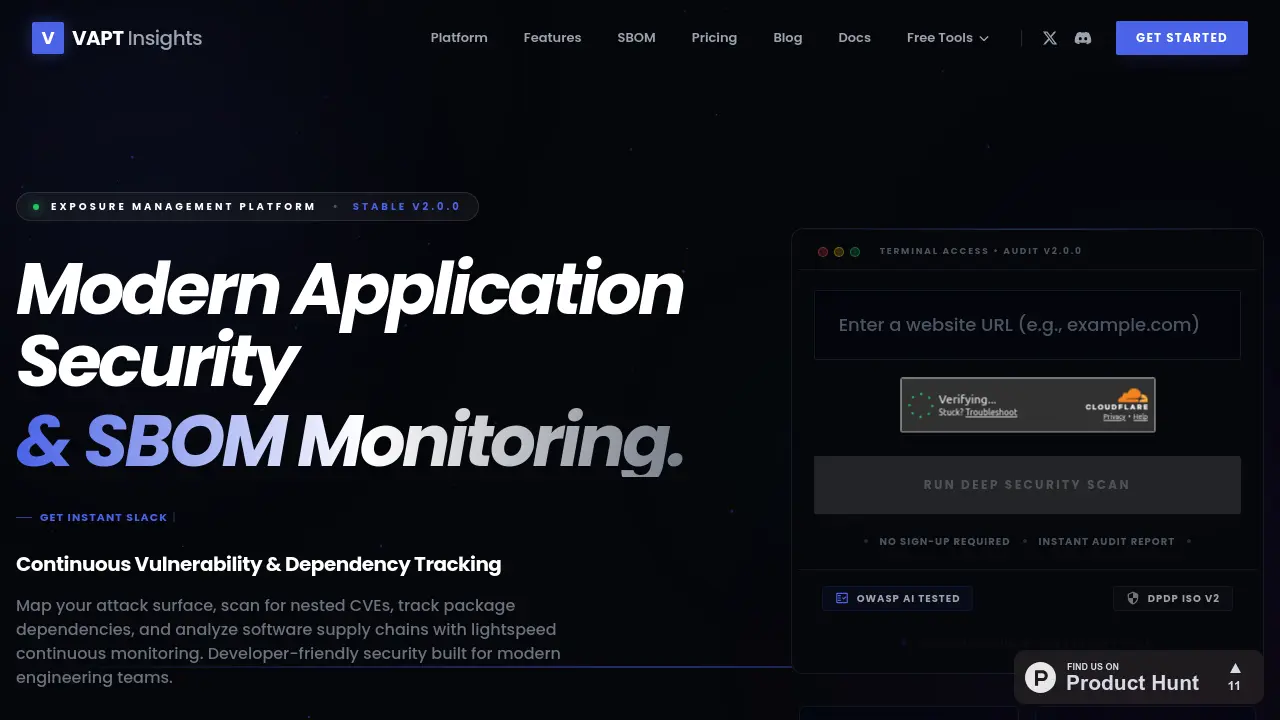
Task: Click the GET INSTANT SLACK text
Action: (103, 517)
